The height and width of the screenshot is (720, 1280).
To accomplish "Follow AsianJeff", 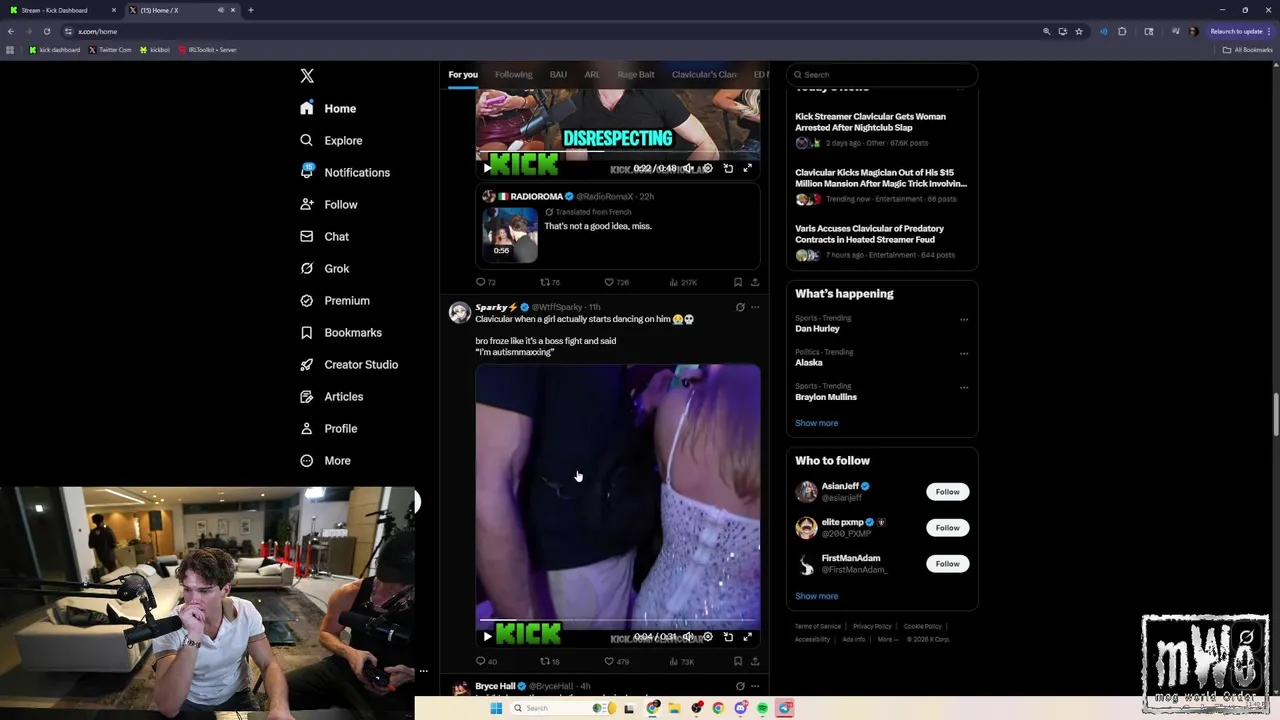I will point(947,492).
